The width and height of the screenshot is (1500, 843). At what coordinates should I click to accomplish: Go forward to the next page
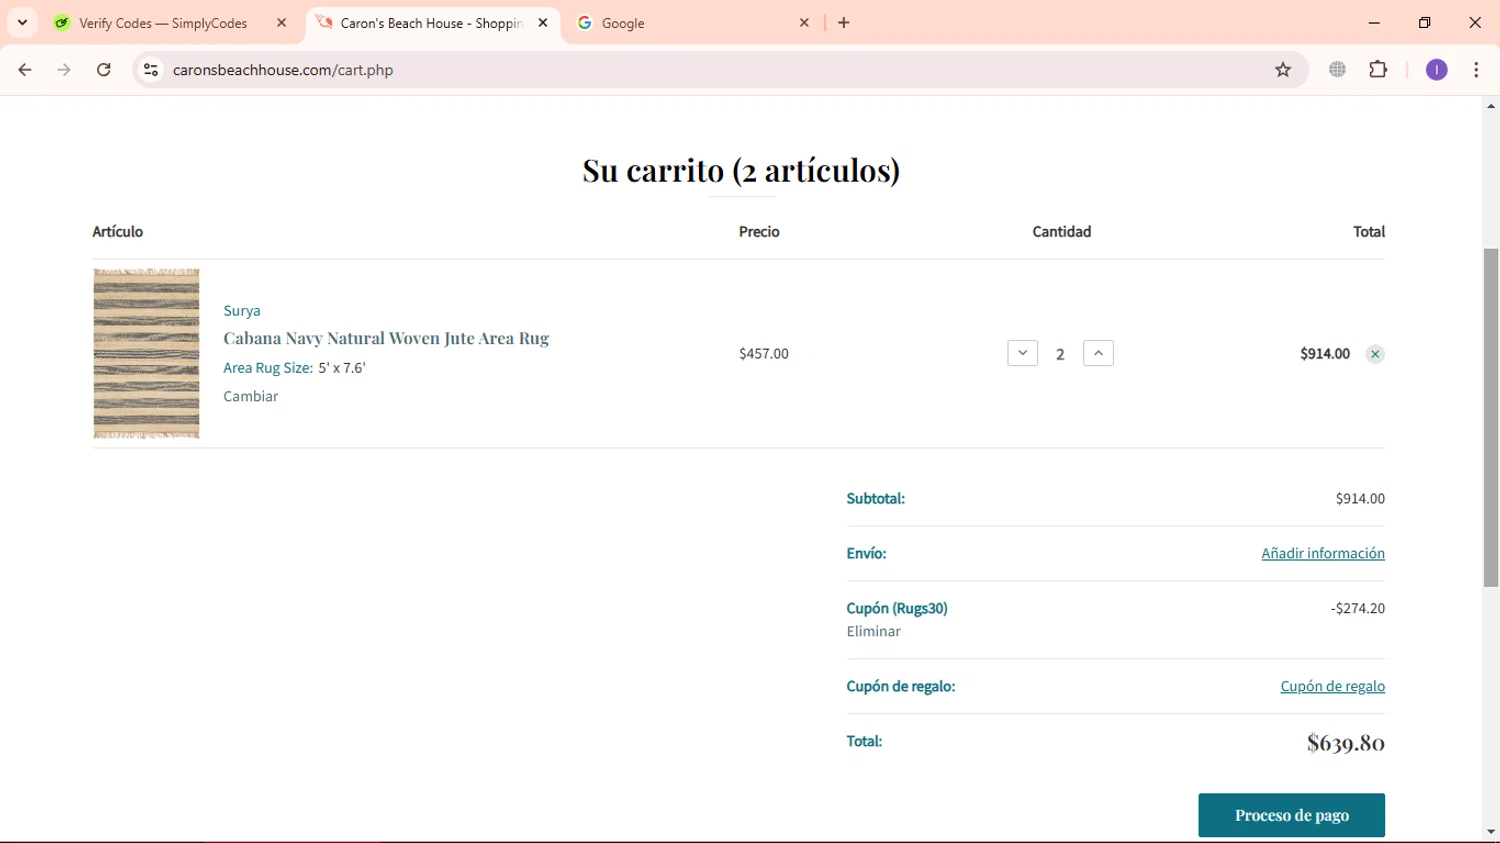click(64, 70)
